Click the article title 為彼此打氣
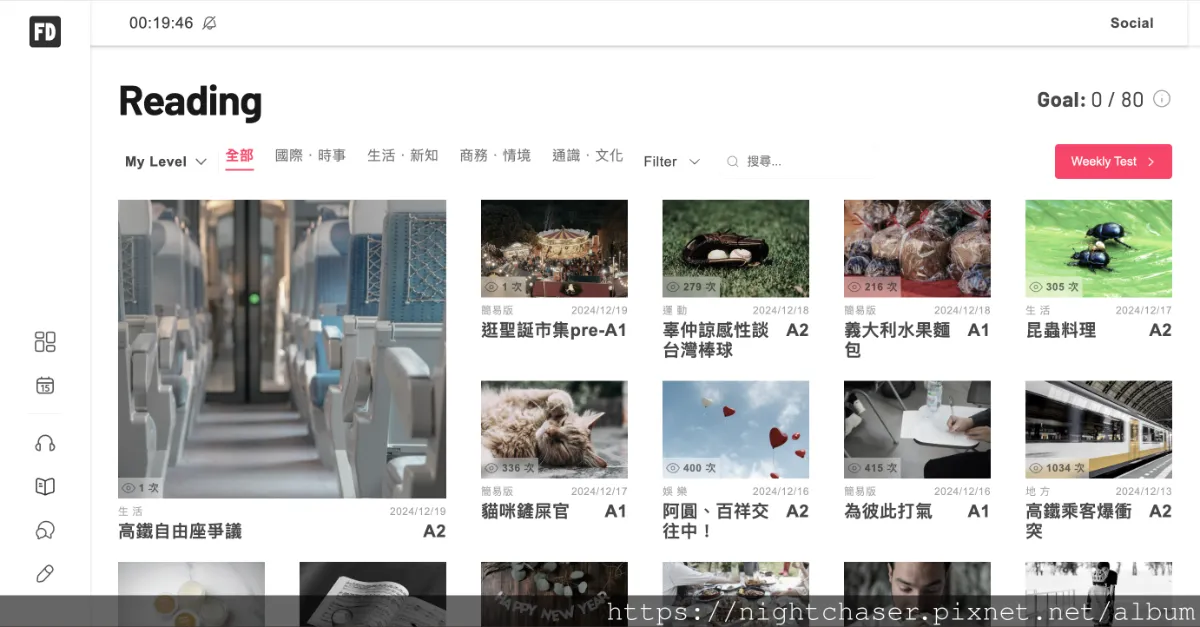Screen dimensions: 1200x627 [x=888, y=511]
